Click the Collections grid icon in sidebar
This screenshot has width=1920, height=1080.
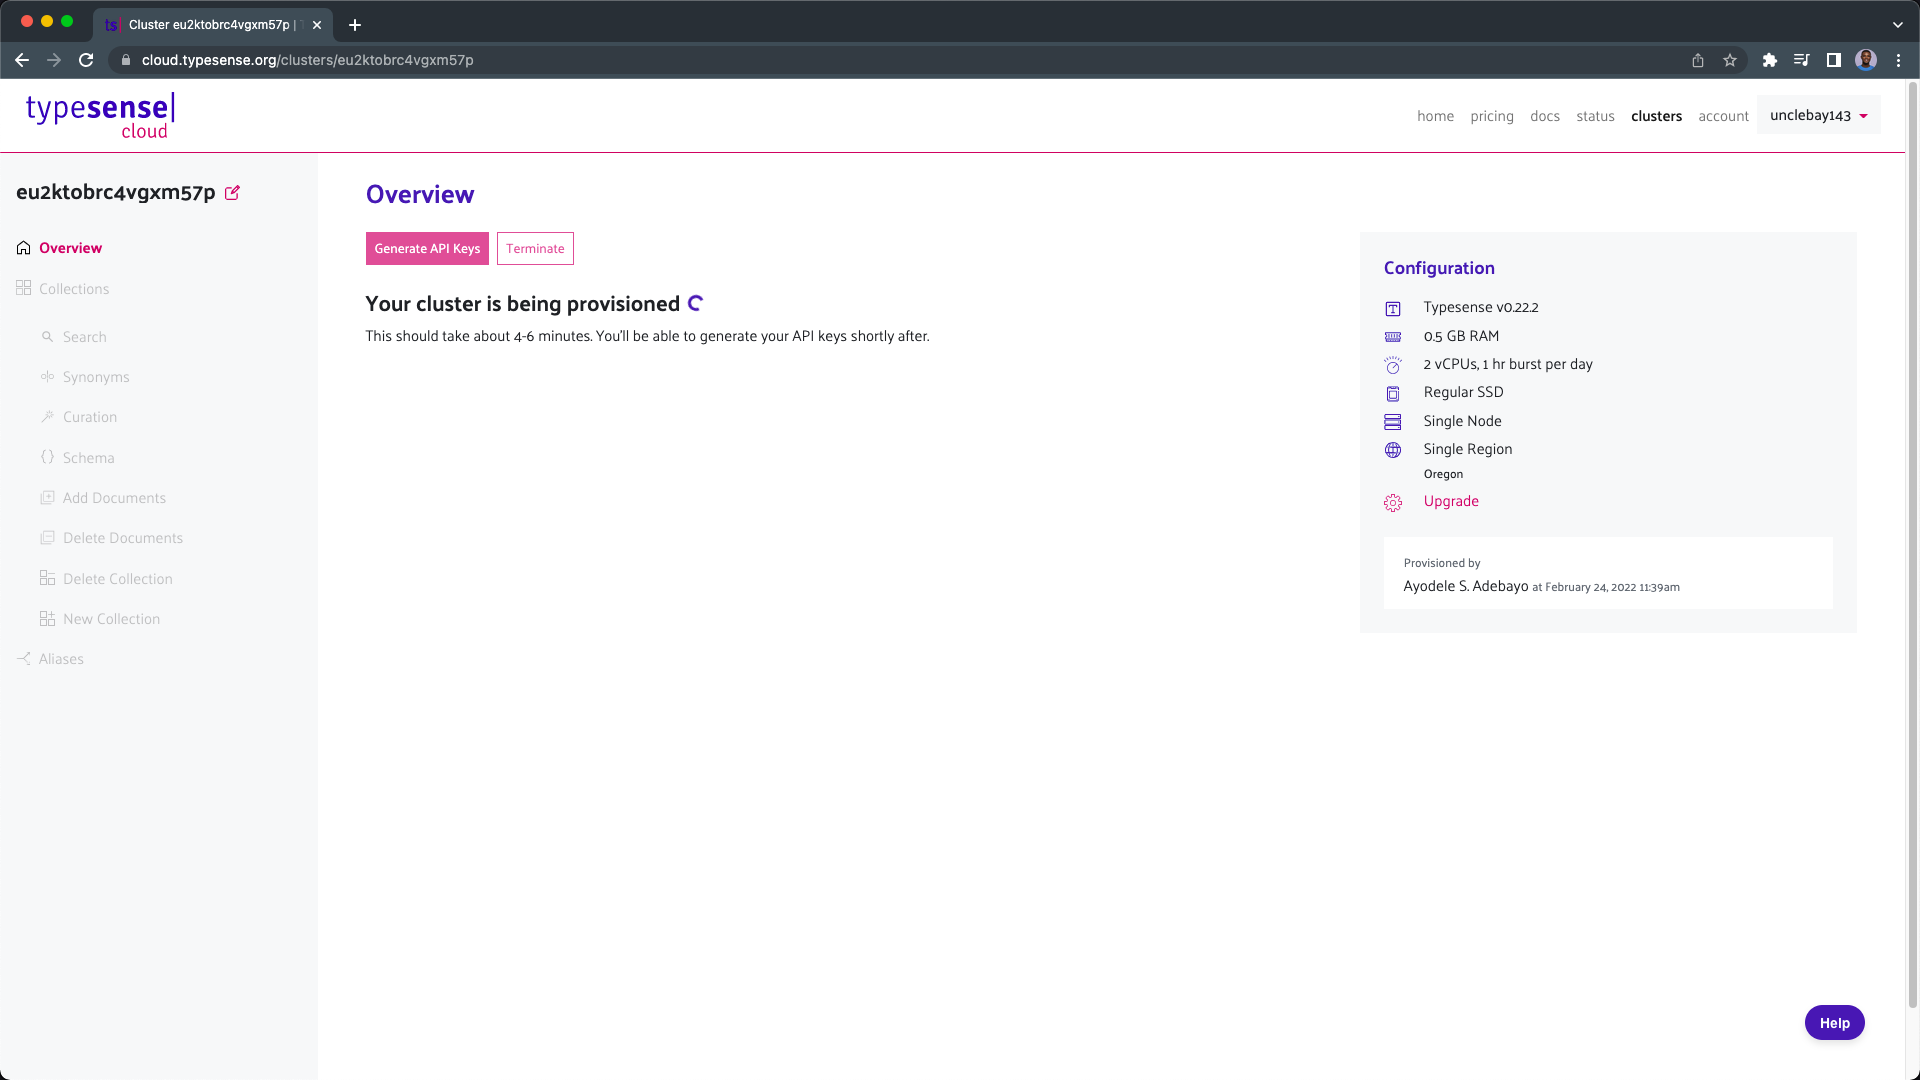pos(24,288)
